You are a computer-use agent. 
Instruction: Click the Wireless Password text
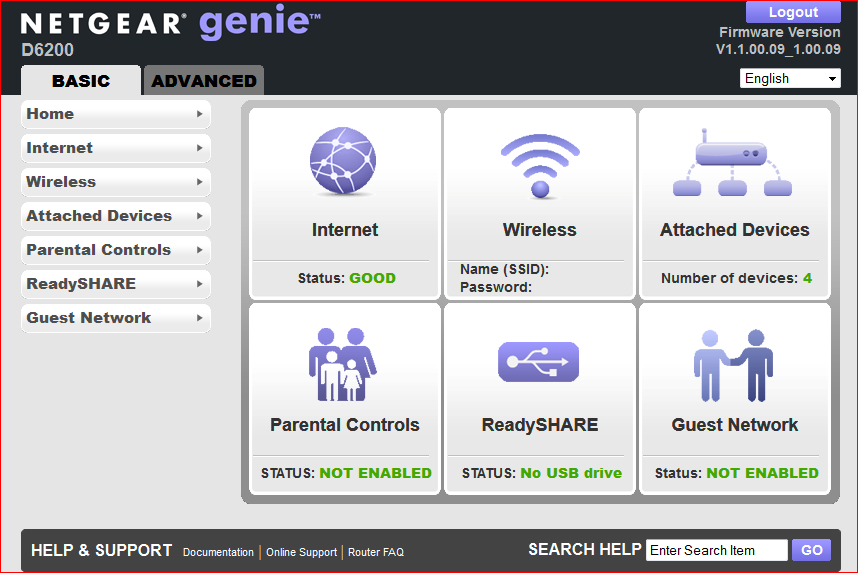coord(496,287)
